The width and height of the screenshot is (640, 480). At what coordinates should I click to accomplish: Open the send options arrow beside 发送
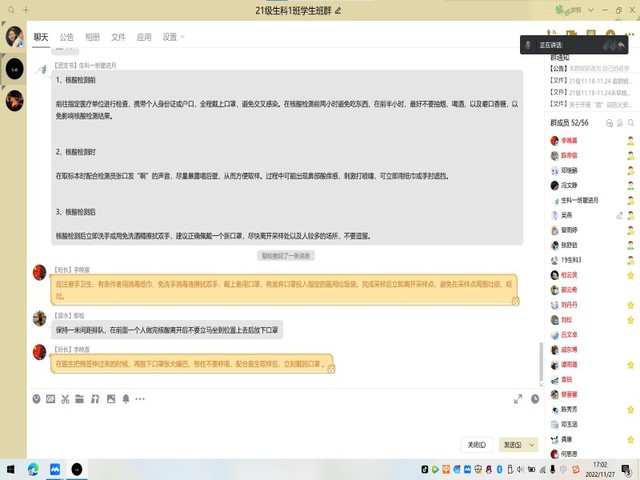pyautogui.click(x=532, y=444)
